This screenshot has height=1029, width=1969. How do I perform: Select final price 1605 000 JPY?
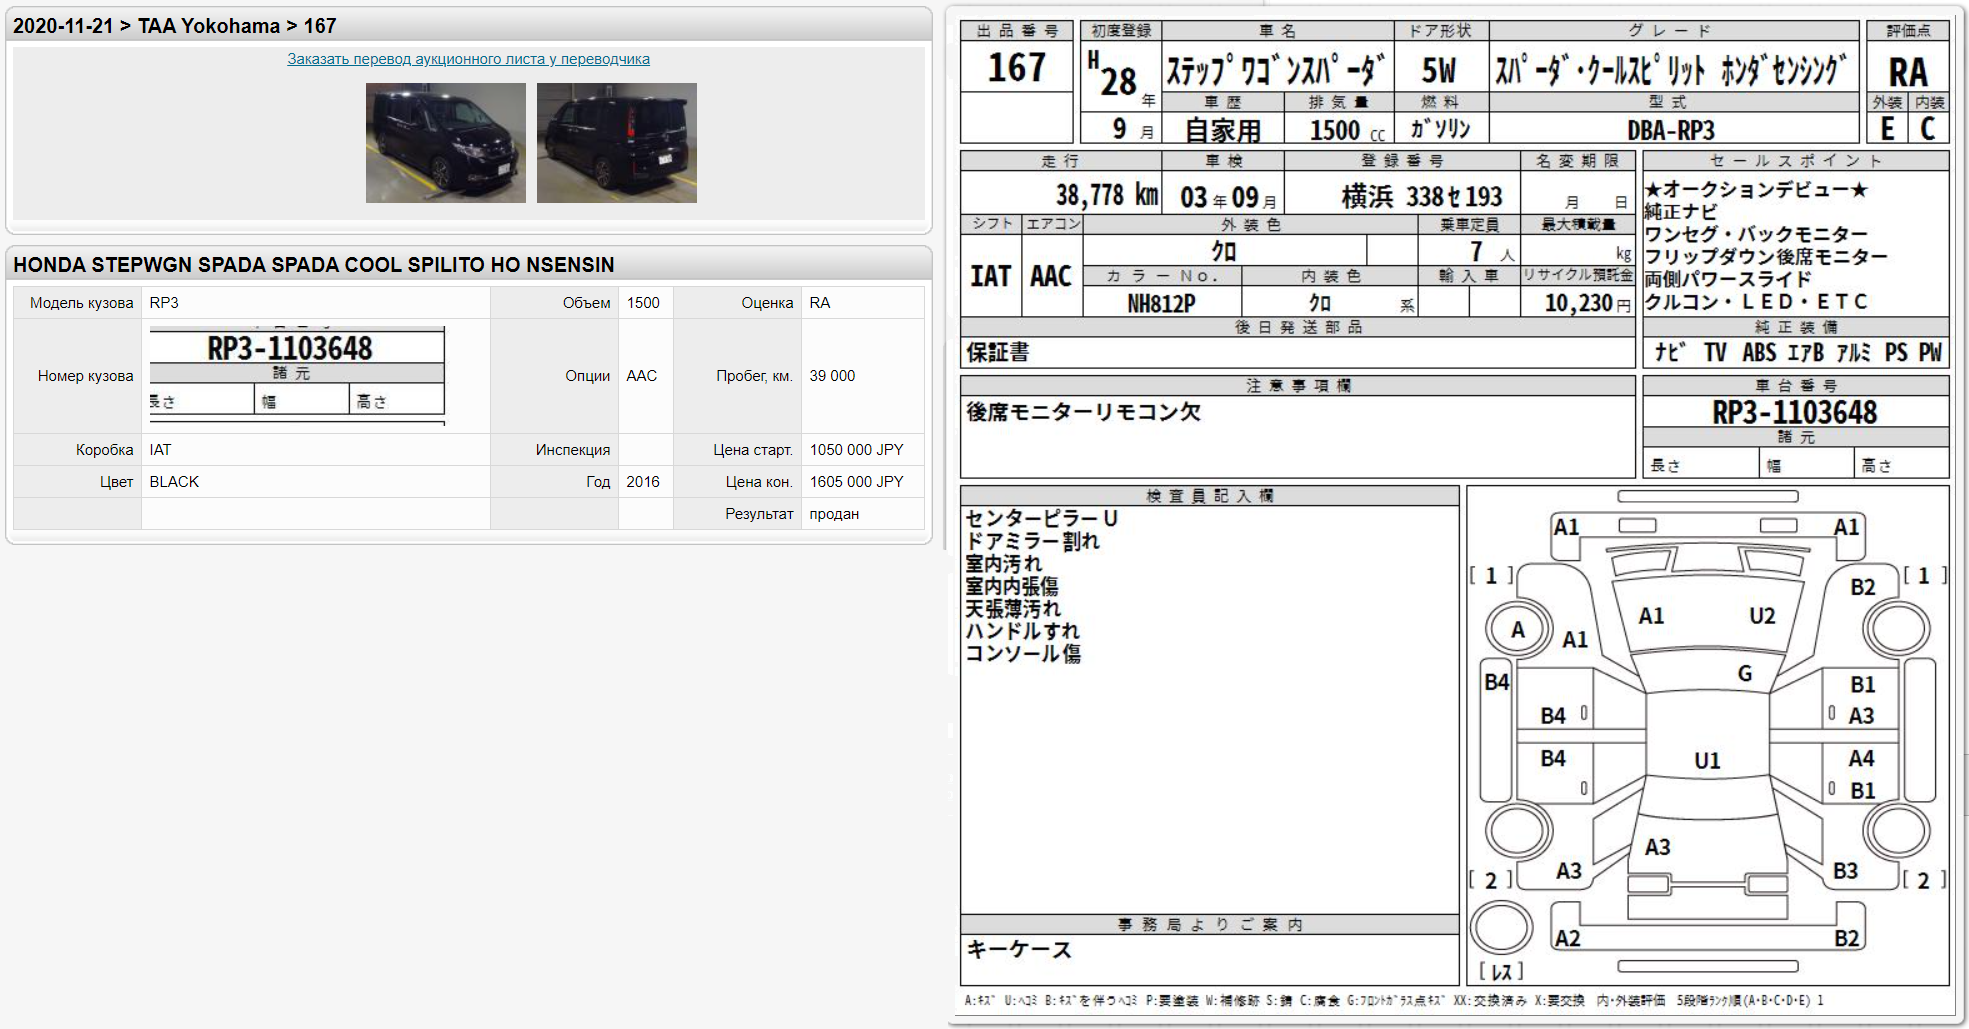[856, 482]
